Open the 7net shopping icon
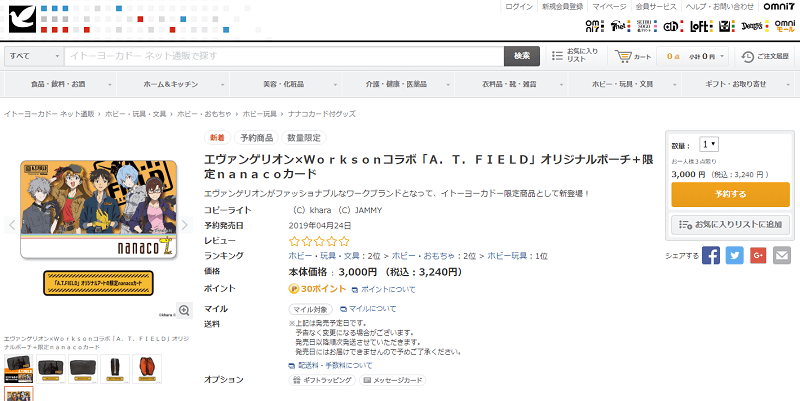800x401 pixels. point(620,26)
